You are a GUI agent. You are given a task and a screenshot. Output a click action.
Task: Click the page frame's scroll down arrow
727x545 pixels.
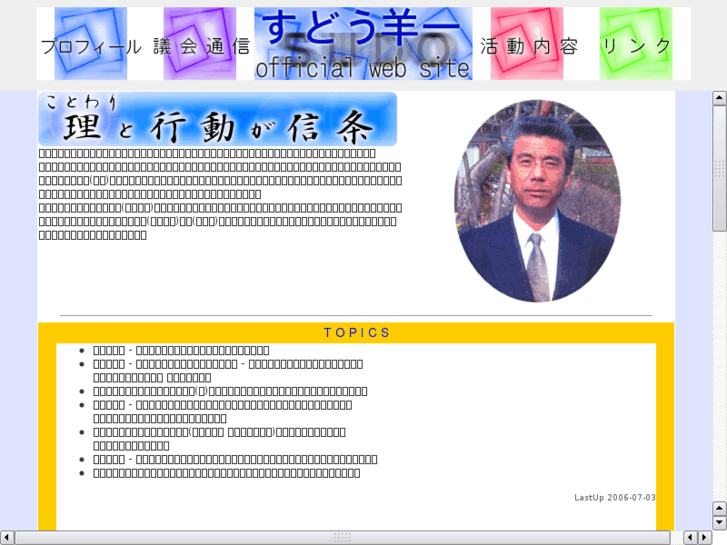coord(719,523)
